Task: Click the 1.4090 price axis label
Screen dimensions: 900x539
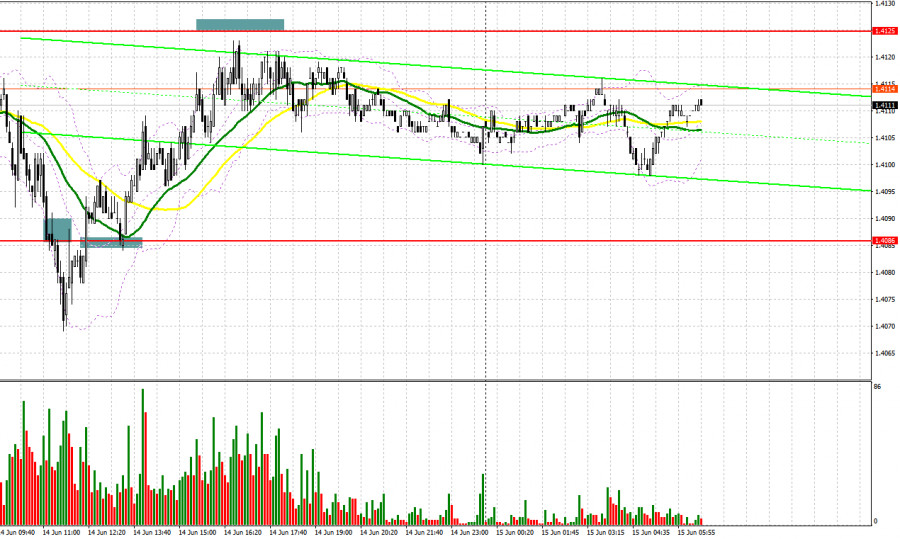Action: [885, 219]
